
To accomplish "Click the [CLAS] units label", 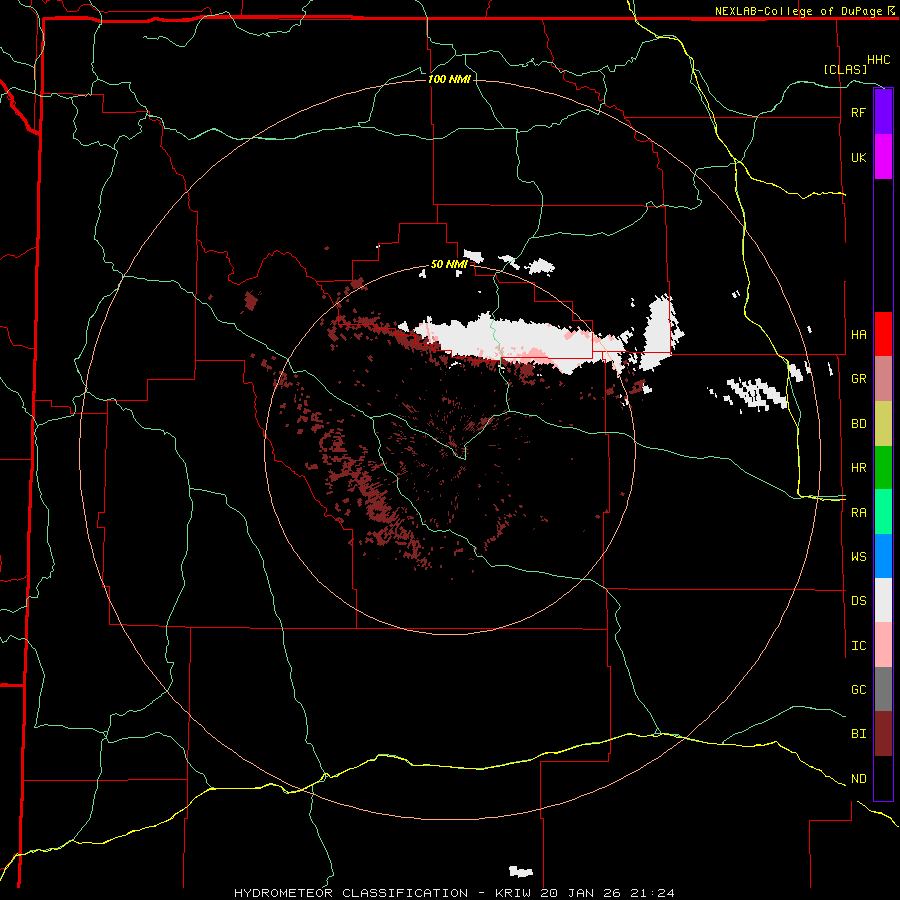I will click(x=845, y=69).
